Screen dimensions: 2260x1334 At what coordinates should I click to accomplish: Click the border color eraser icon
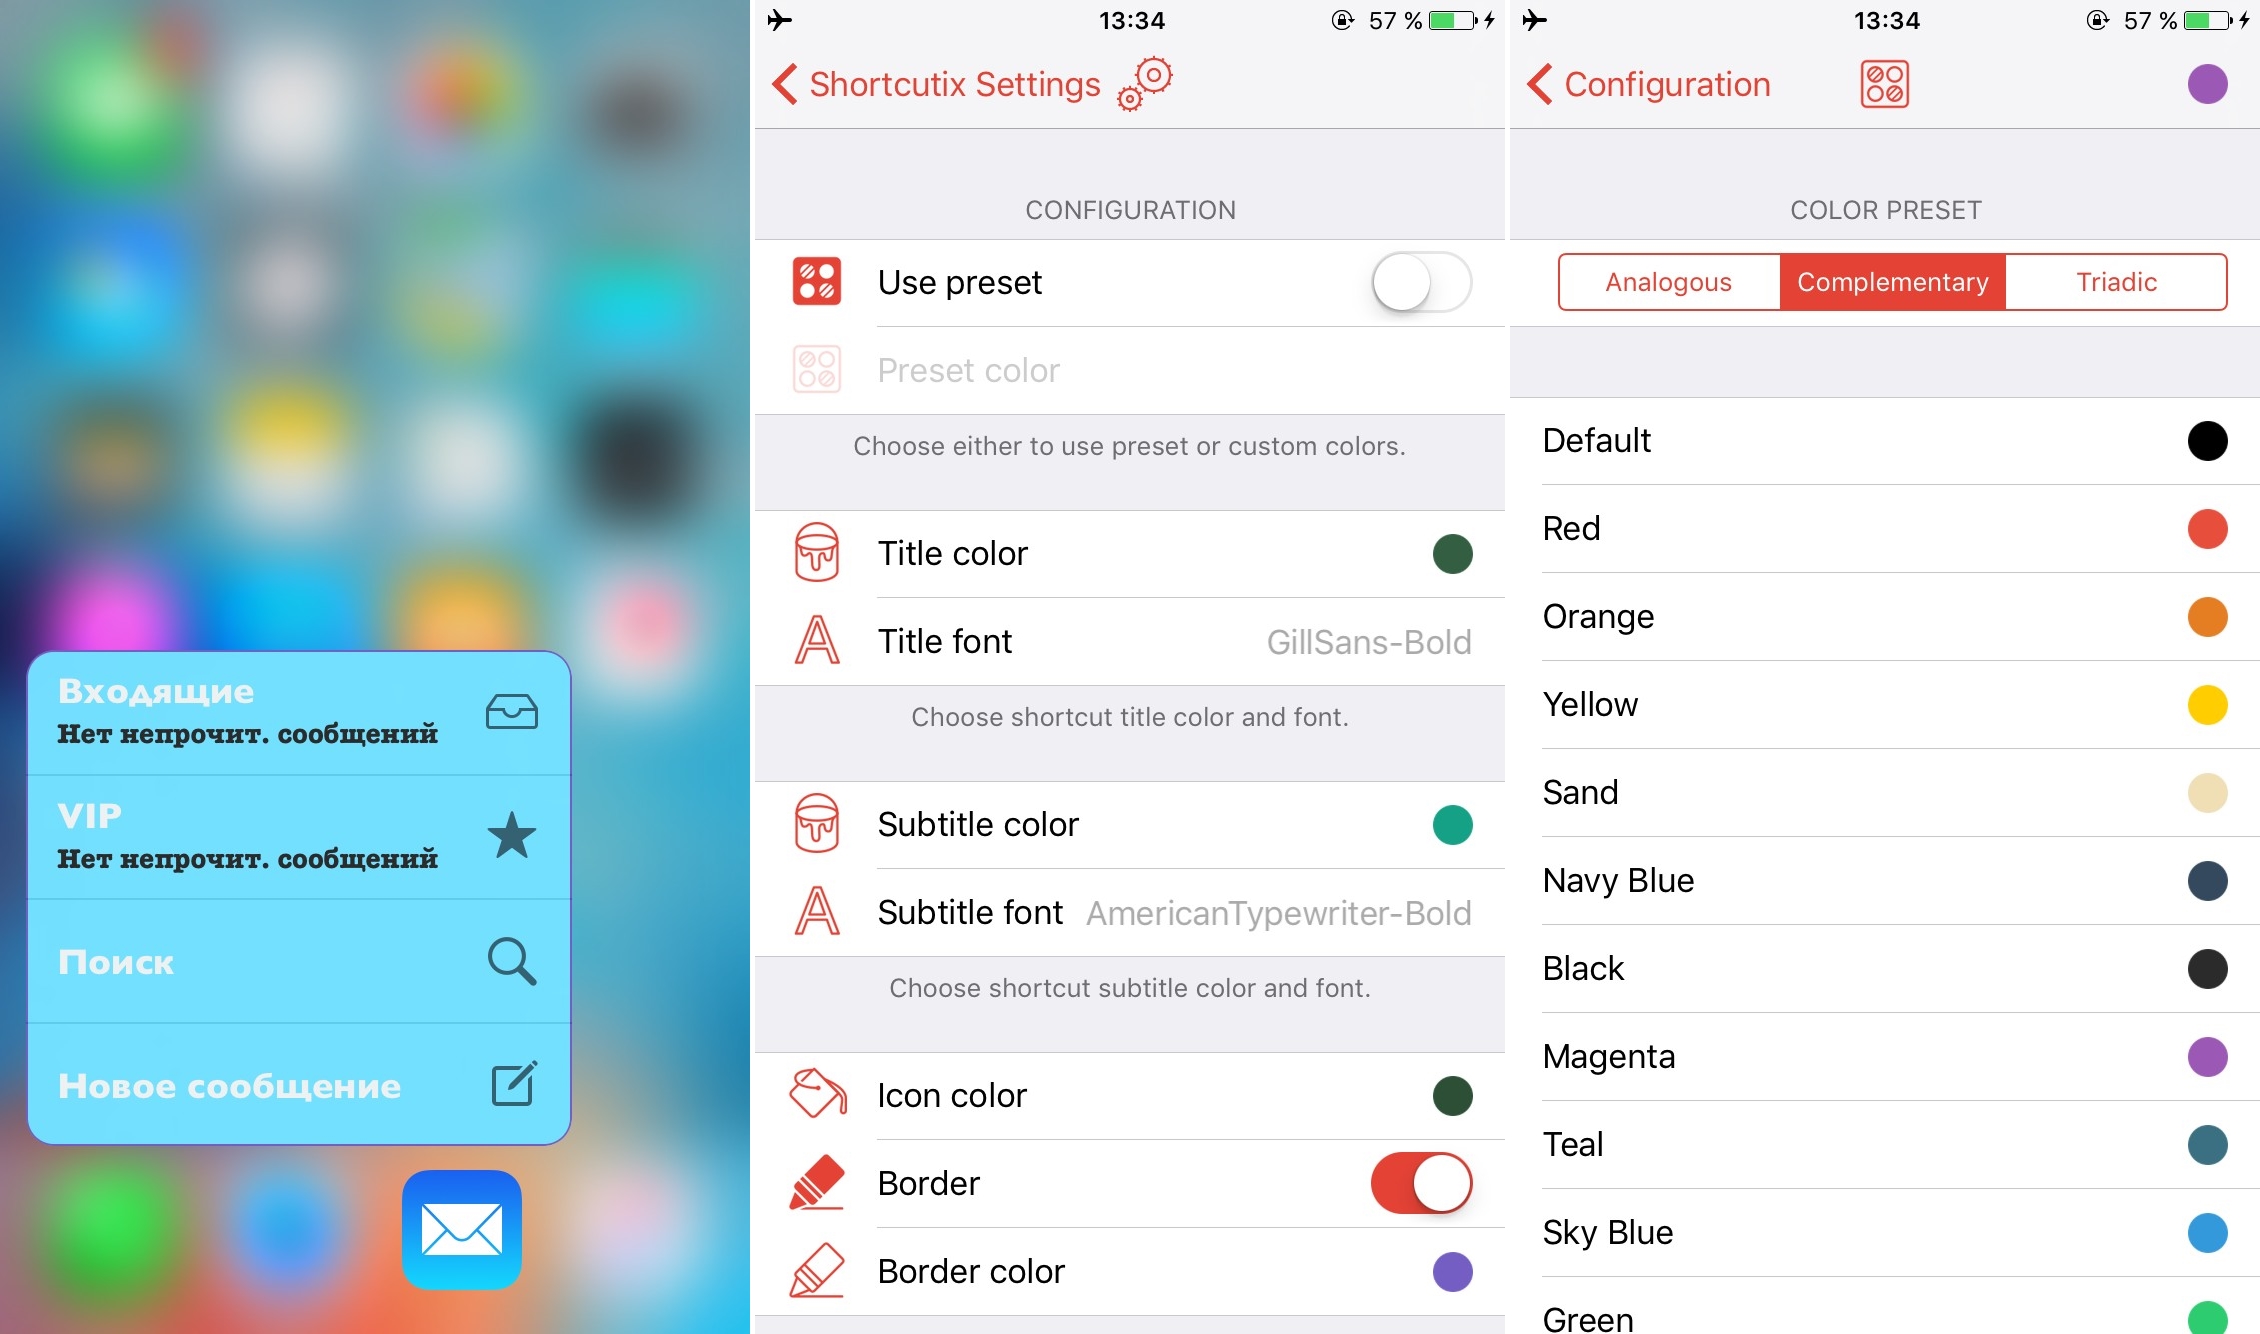(815, 1275)
